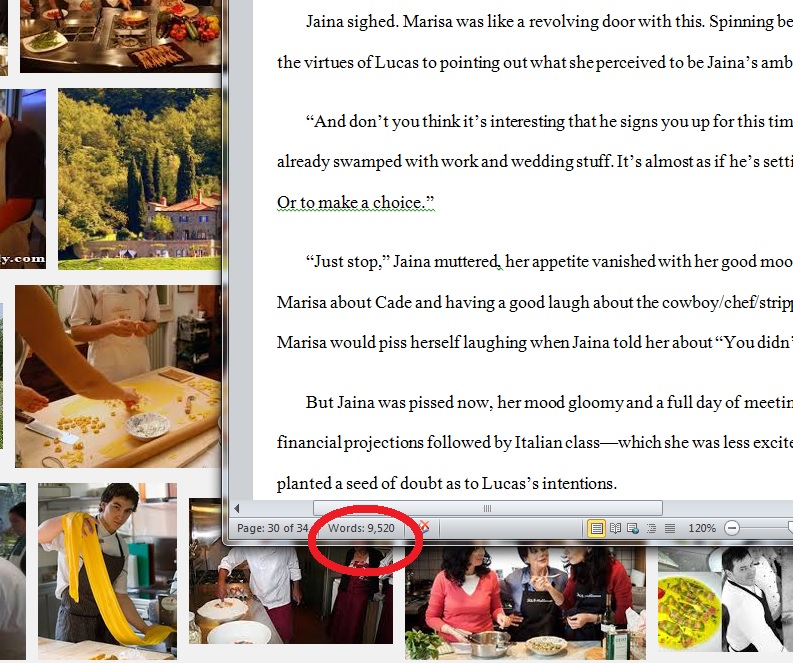Viewport: 793px width, 663px height.
Task: Open the Tuscan villa landscape photo
Action: [x=140, y=179]
